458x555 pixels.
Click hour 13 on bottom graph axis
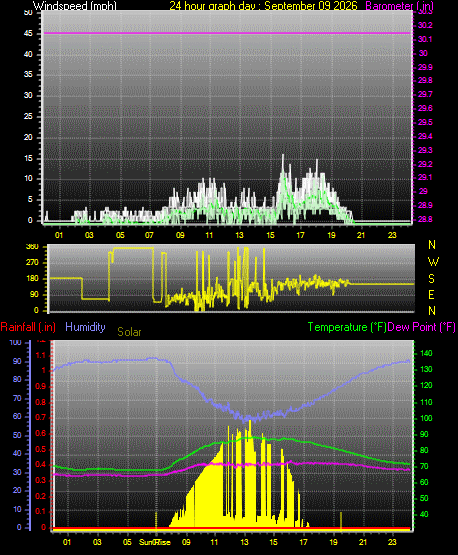[x=244, y=542]
